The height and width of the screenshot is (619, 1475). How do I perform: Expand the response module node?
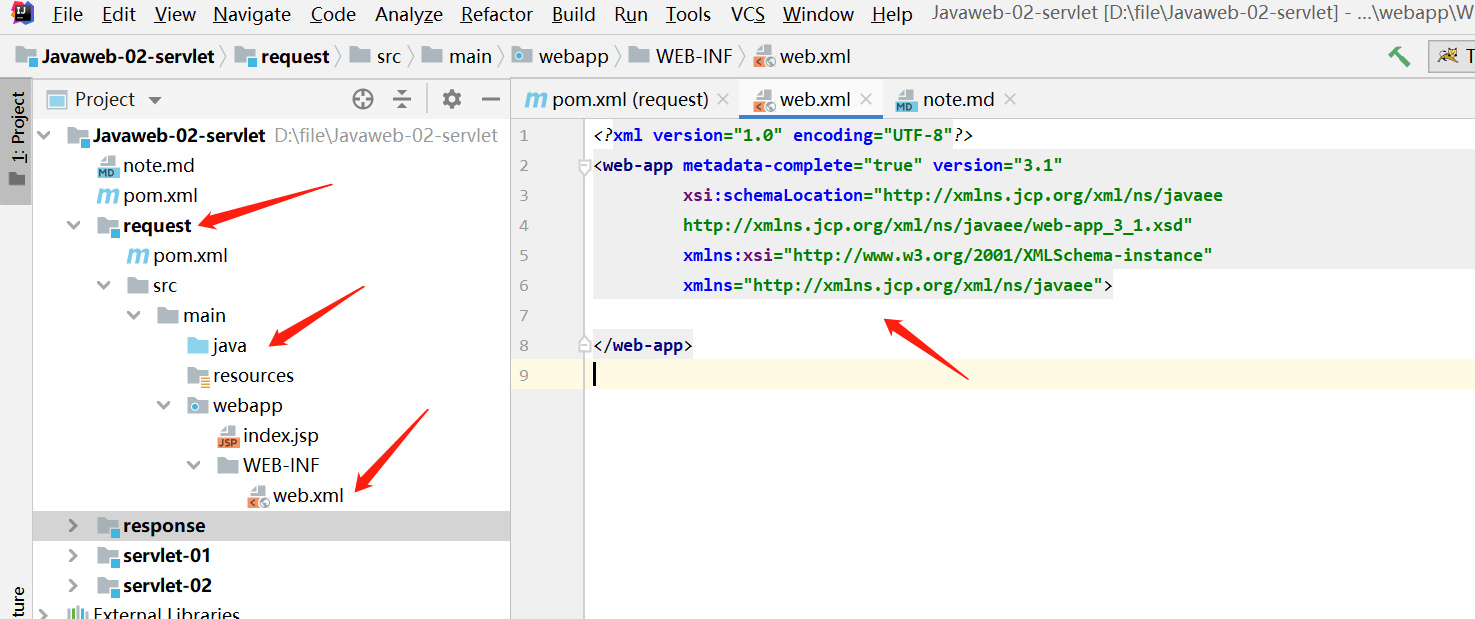(x=73, y=525)
